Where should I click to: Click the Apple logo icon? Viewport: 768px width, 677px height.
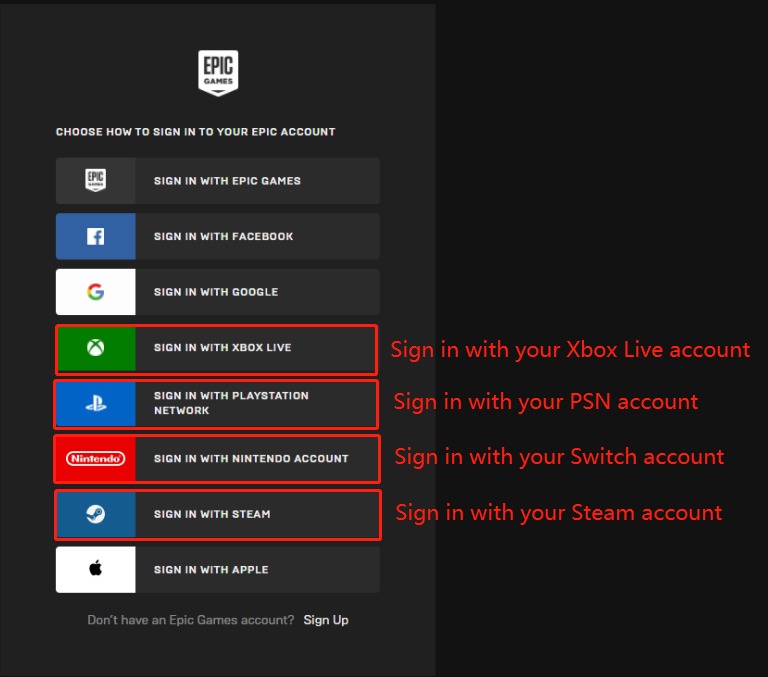click(x=96, y=570)
